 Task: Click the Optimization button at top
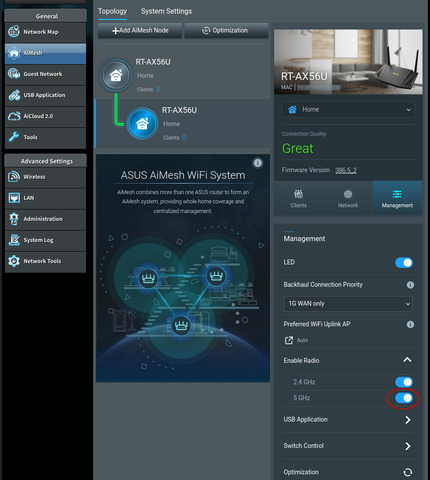point(226,30)
